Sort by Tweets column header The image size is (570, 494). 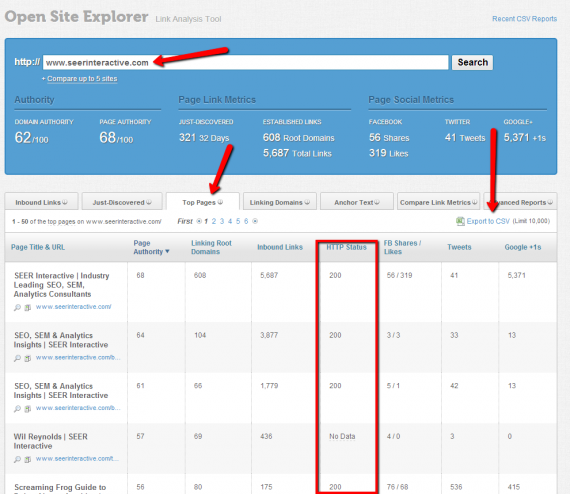point(459,247)
